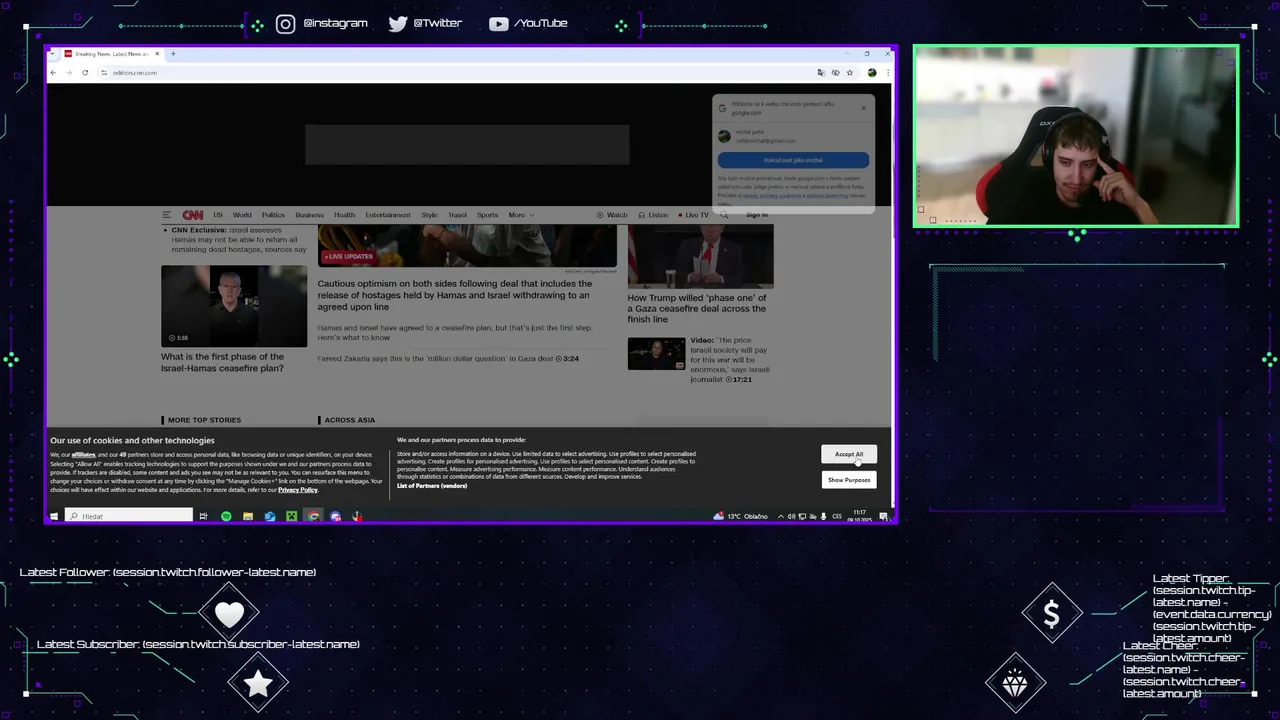
Task: Accept All cookies
Action: [849, 454]
